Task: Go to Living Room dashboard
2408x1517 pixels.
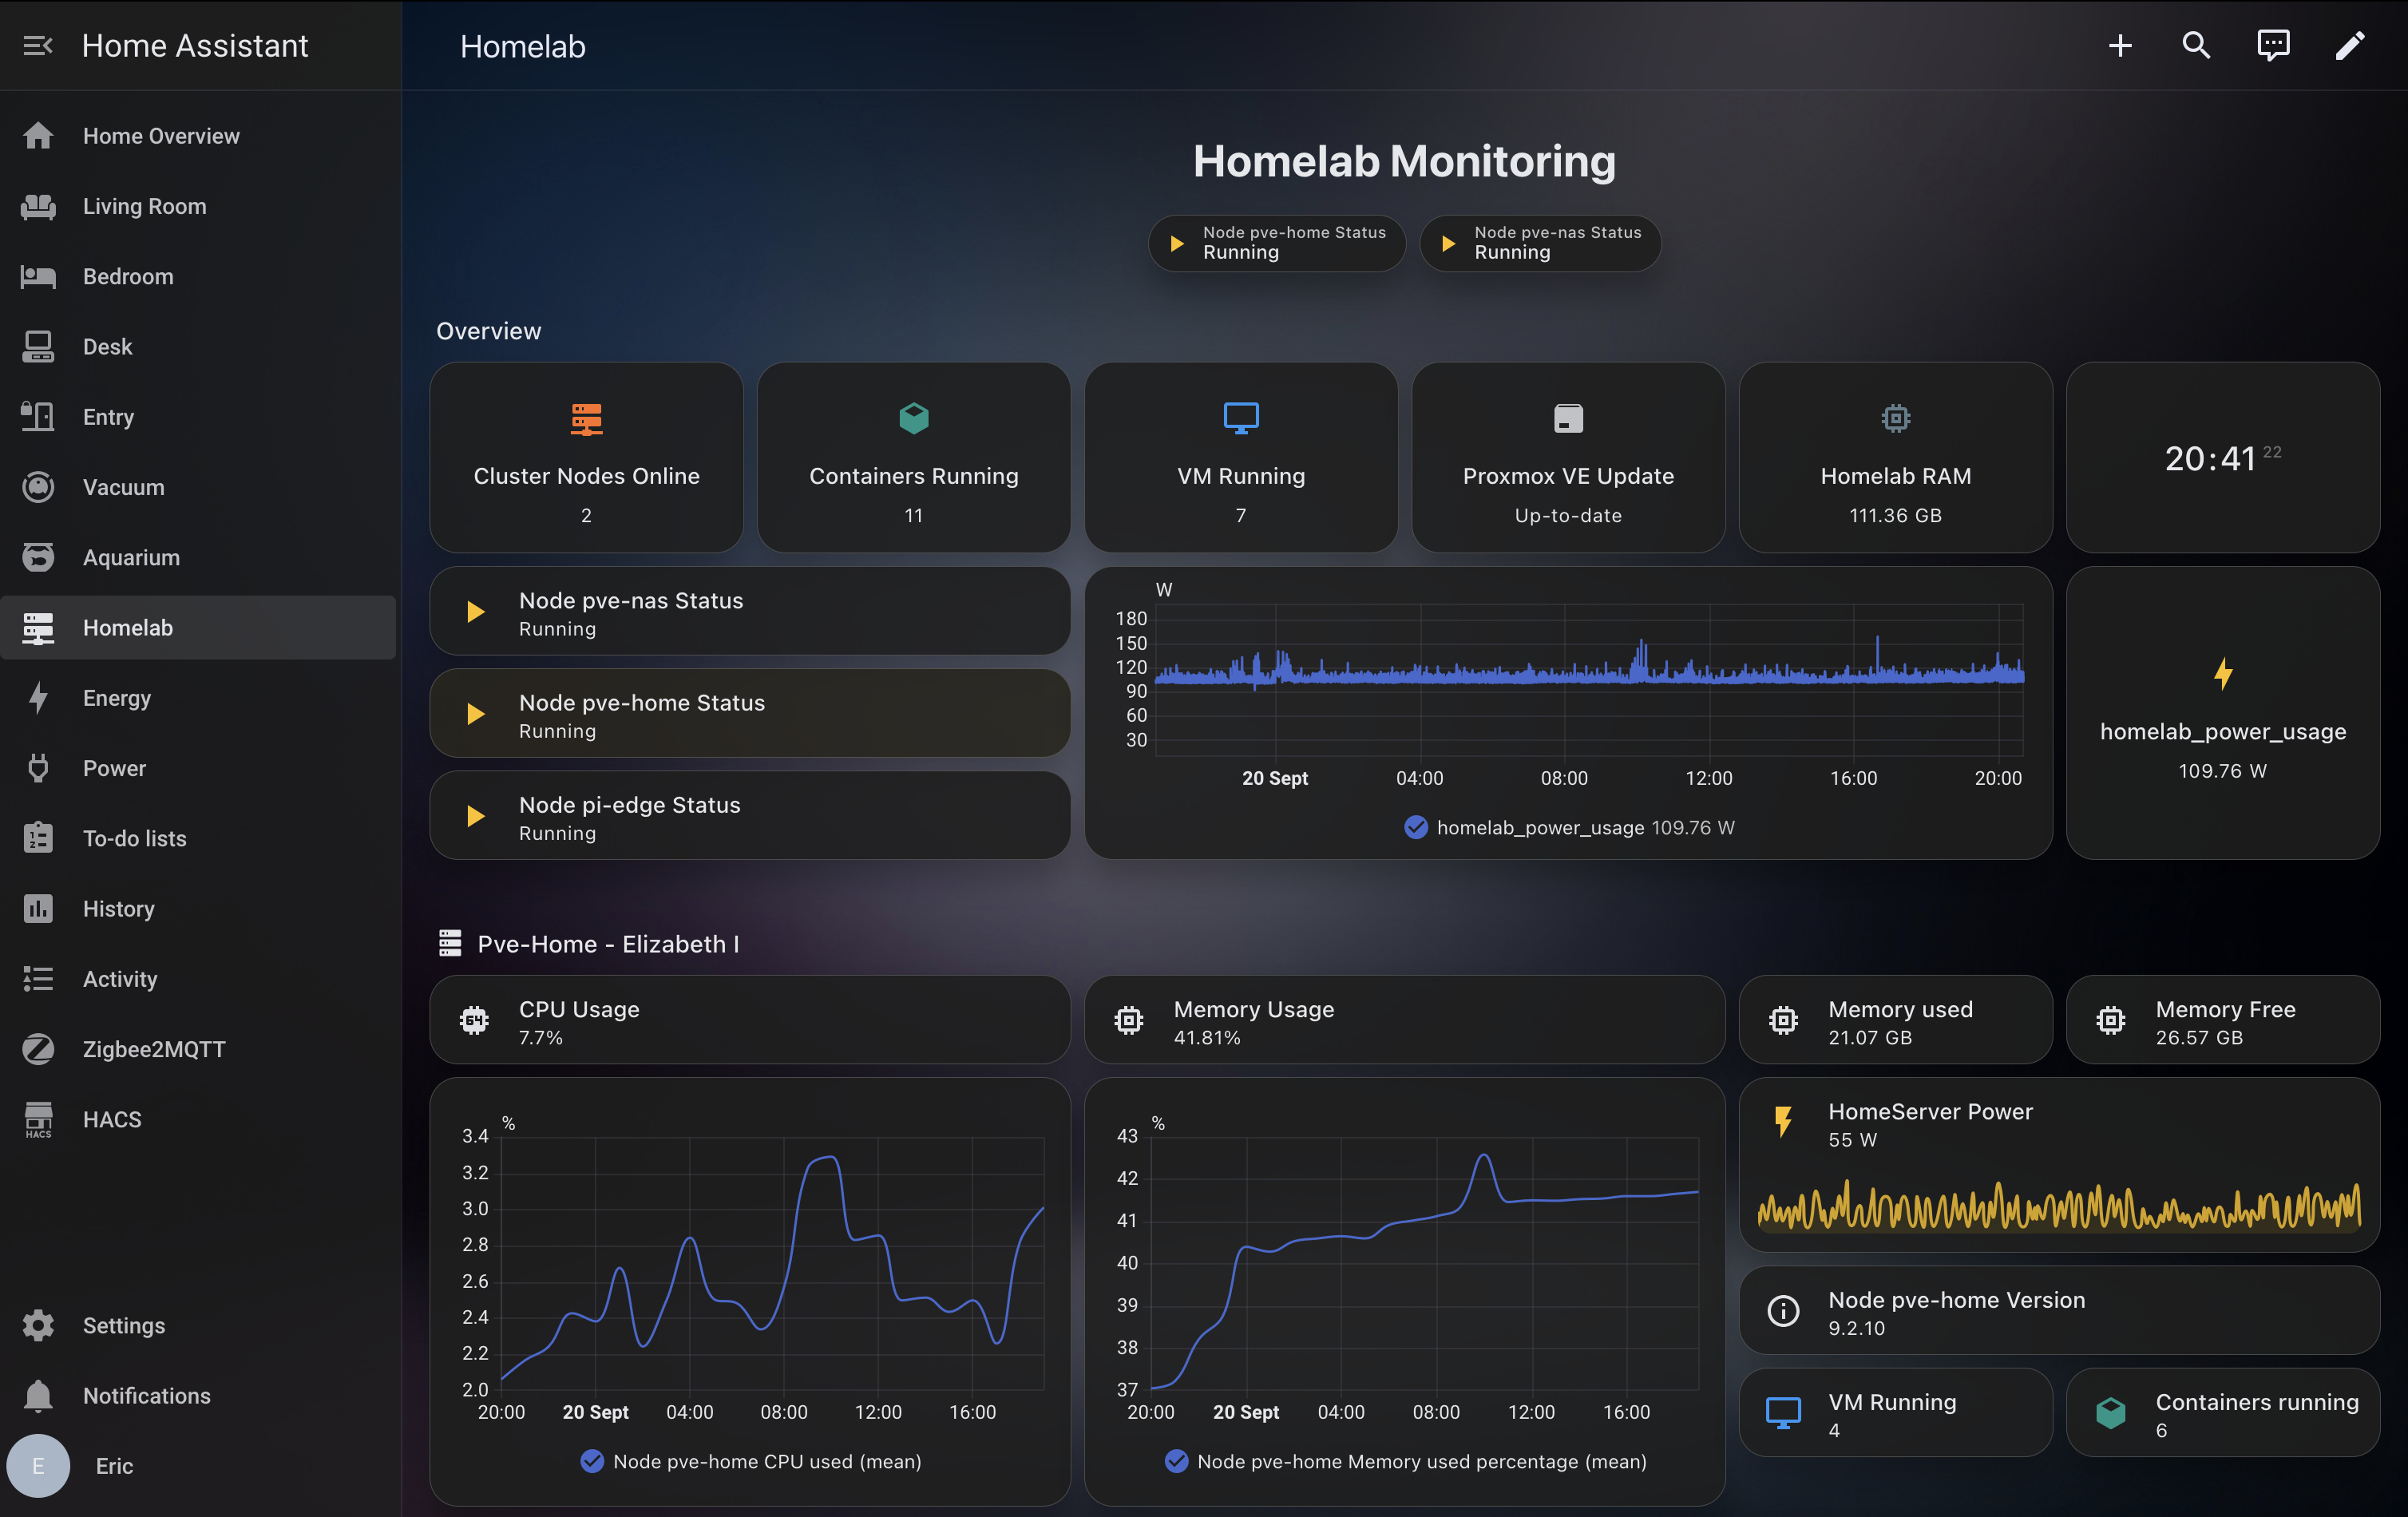Action: click(x=198, y=206)
